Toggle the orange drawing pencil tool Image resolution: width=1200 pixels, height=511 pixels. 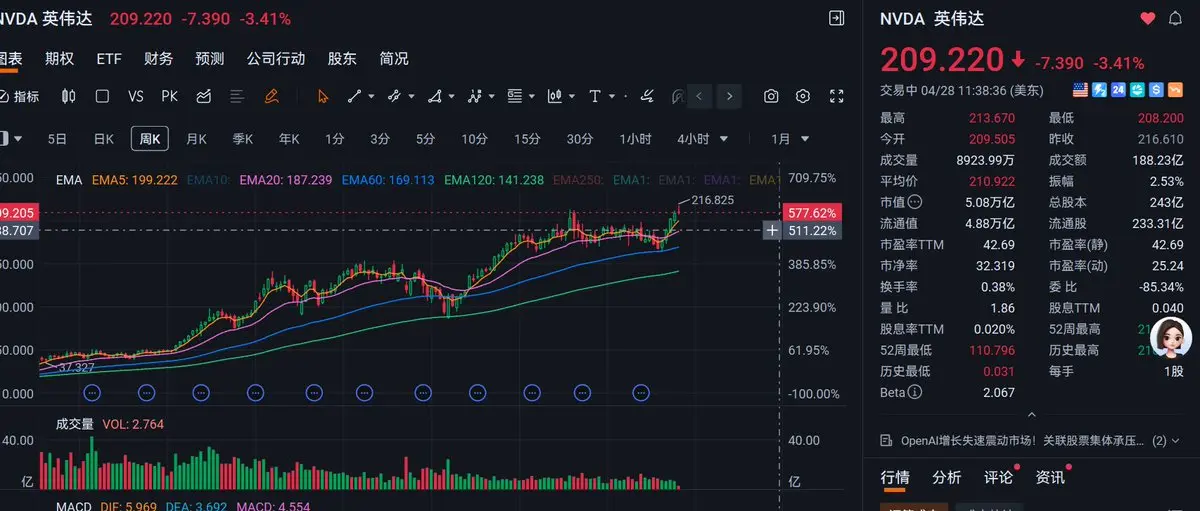(270, 96)
